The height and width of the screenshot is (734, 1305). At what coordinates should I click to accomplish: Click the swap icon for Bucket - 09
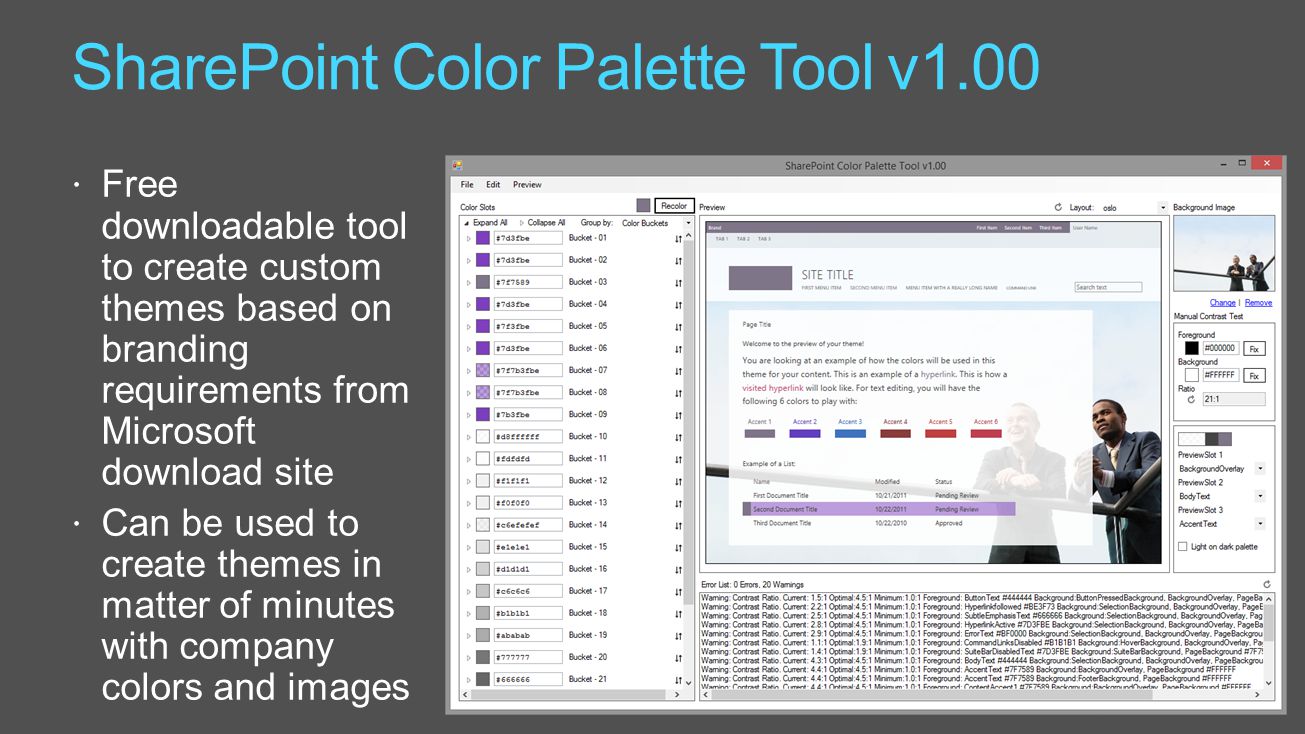pos(678,415)
